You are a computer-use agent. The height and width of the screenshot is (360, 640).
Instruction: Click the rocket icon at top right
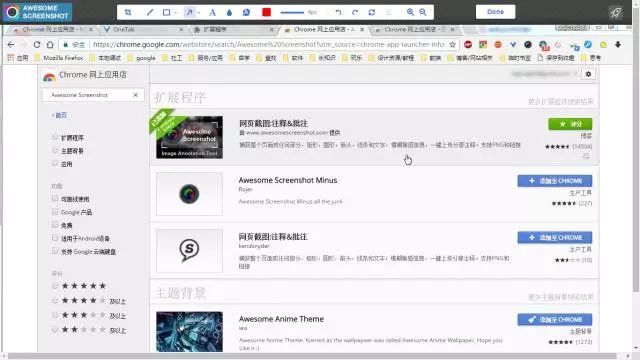(616, 12)
